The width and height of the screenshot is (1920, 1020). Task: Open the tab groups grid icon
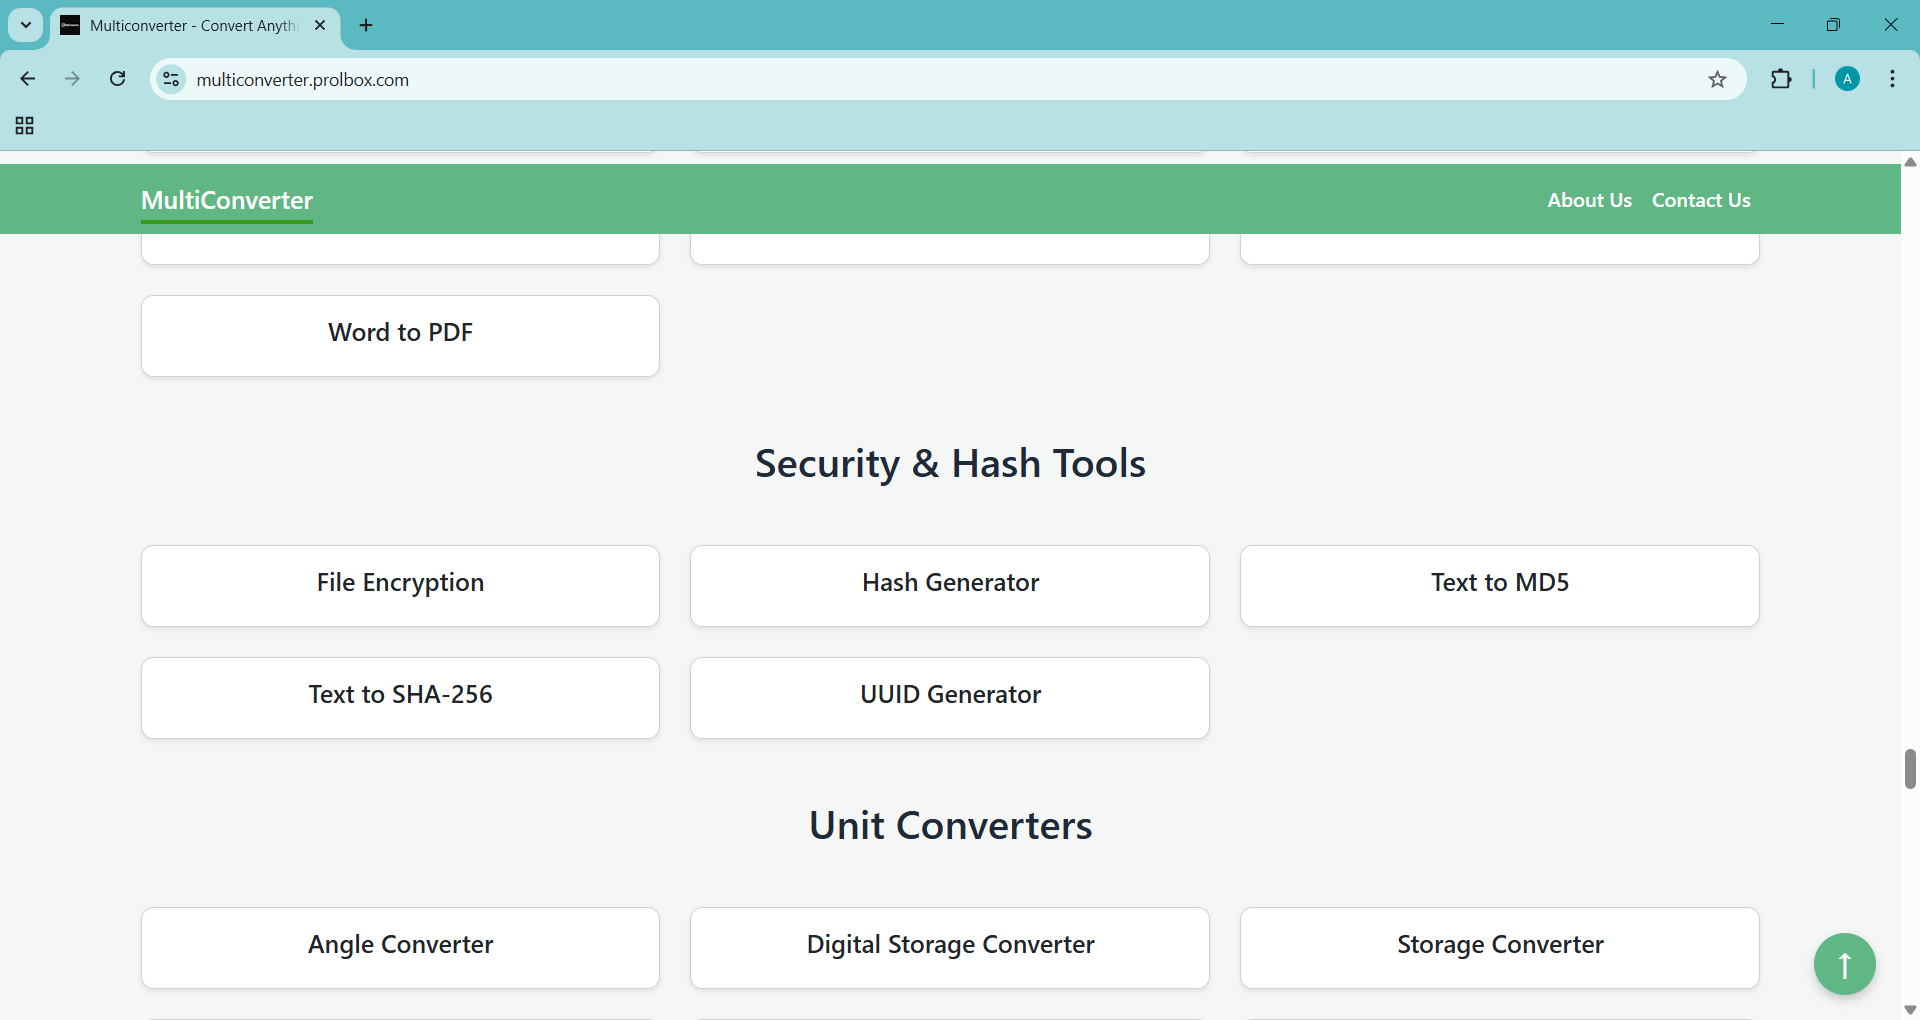pos(25,126)
